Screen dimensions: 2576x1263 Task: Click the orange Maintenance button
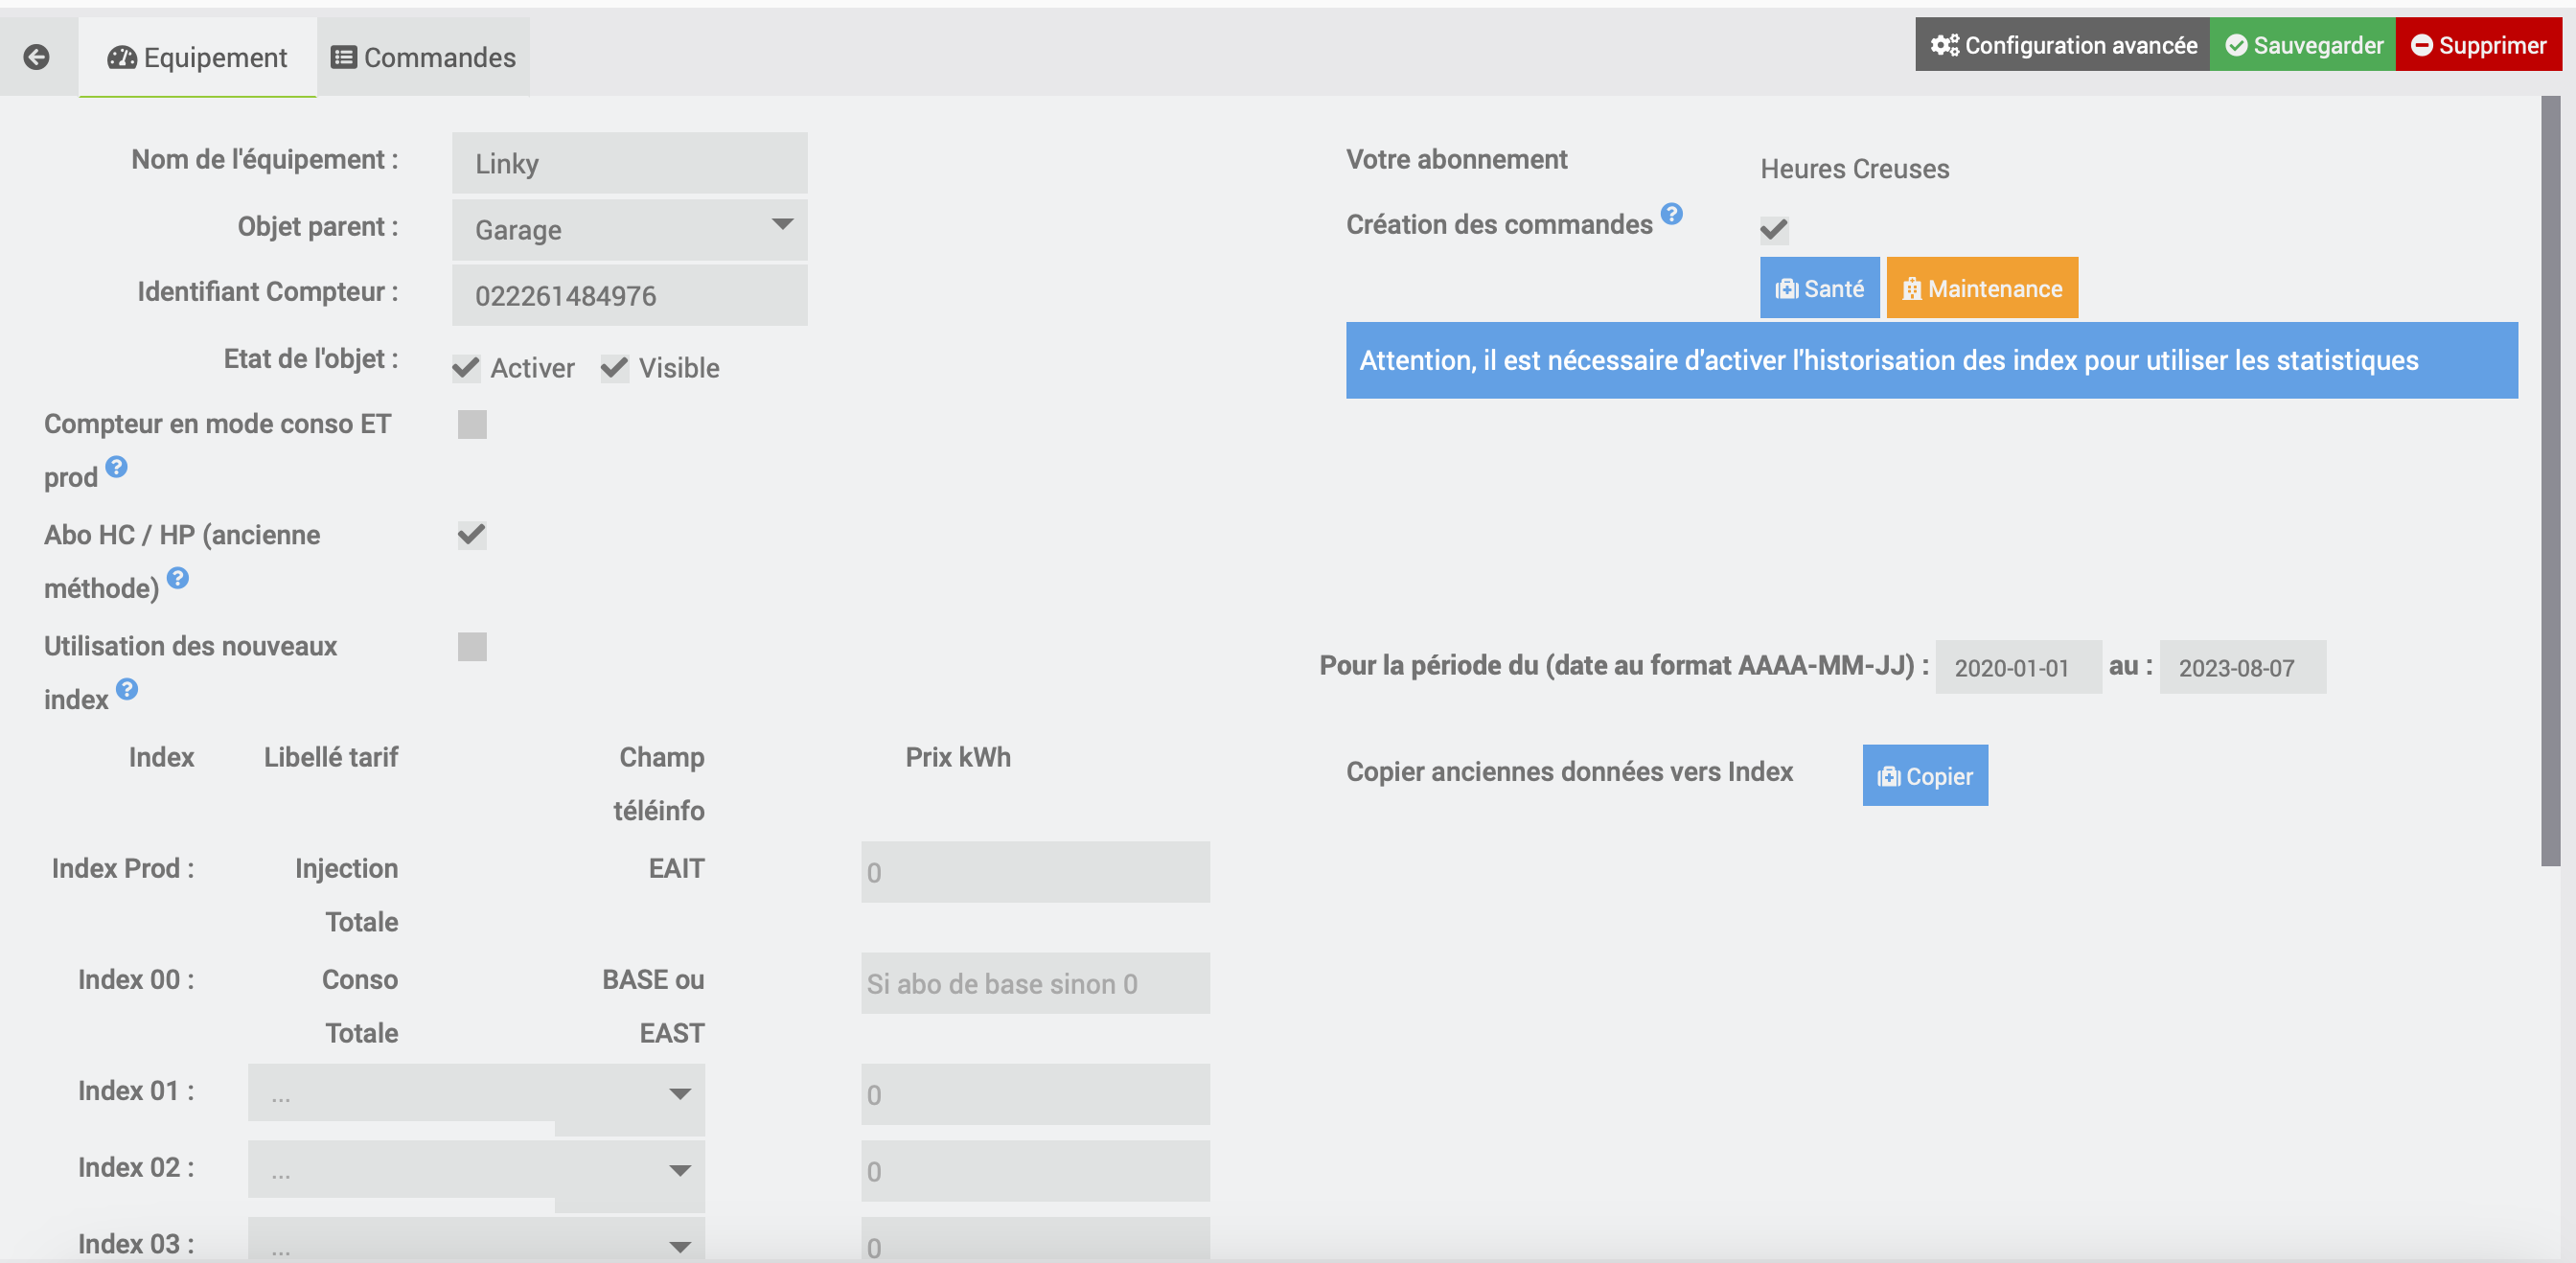1981,289
